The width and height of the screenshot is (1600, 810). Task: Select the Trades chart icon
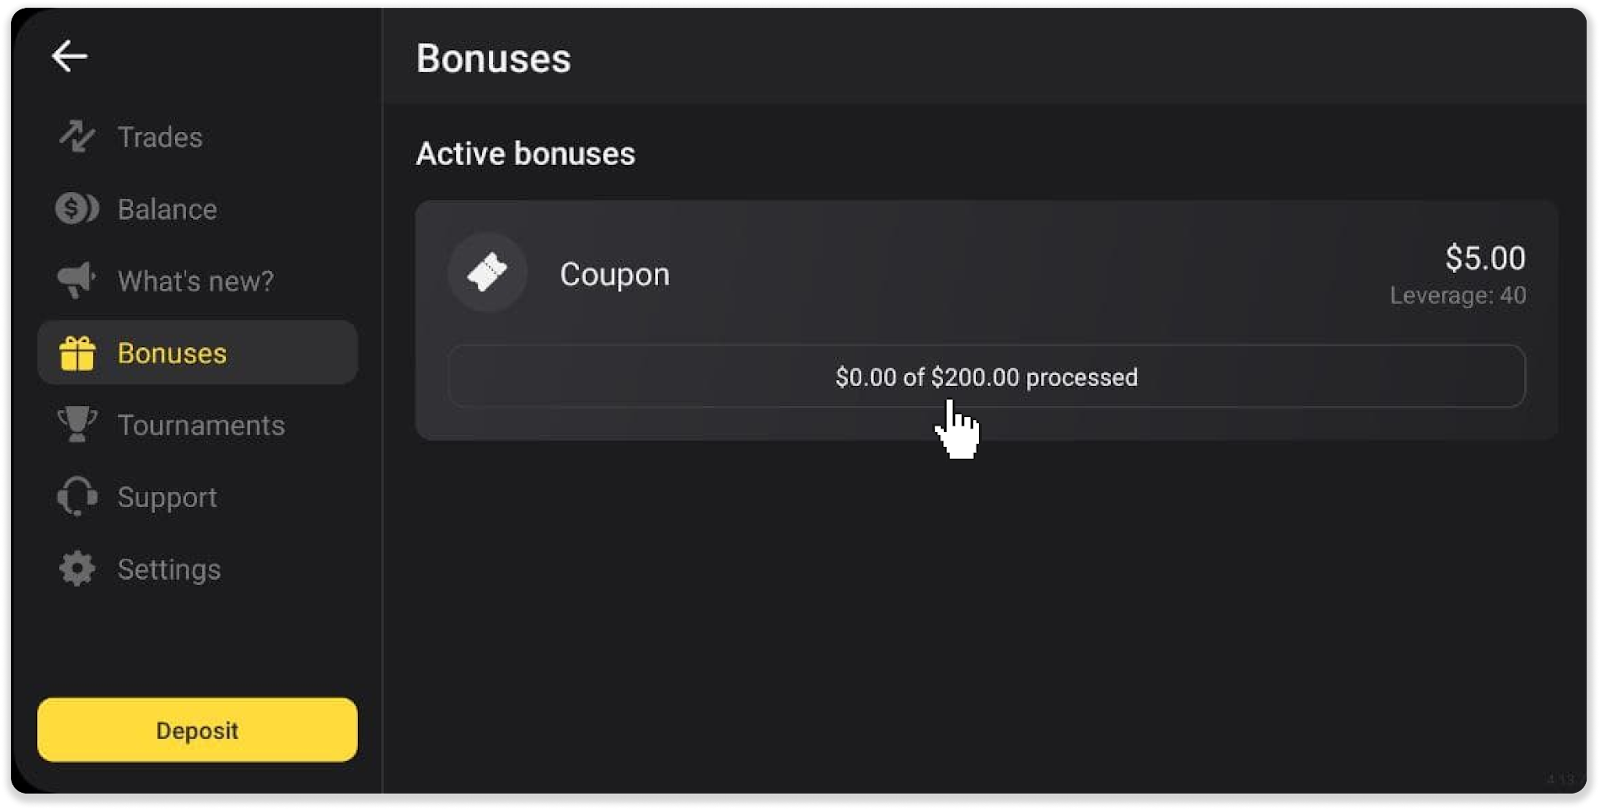[77, 137]
